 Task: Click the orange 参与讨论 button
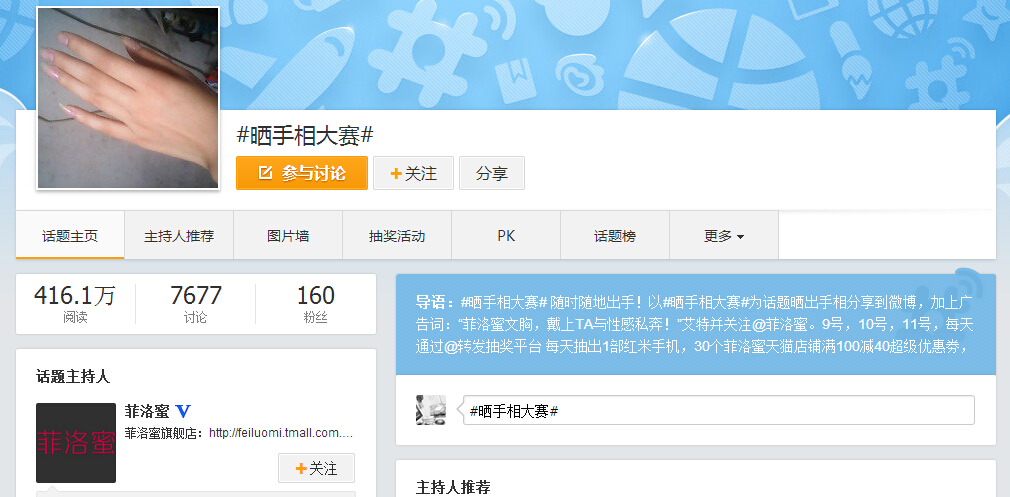coord(302,173)
